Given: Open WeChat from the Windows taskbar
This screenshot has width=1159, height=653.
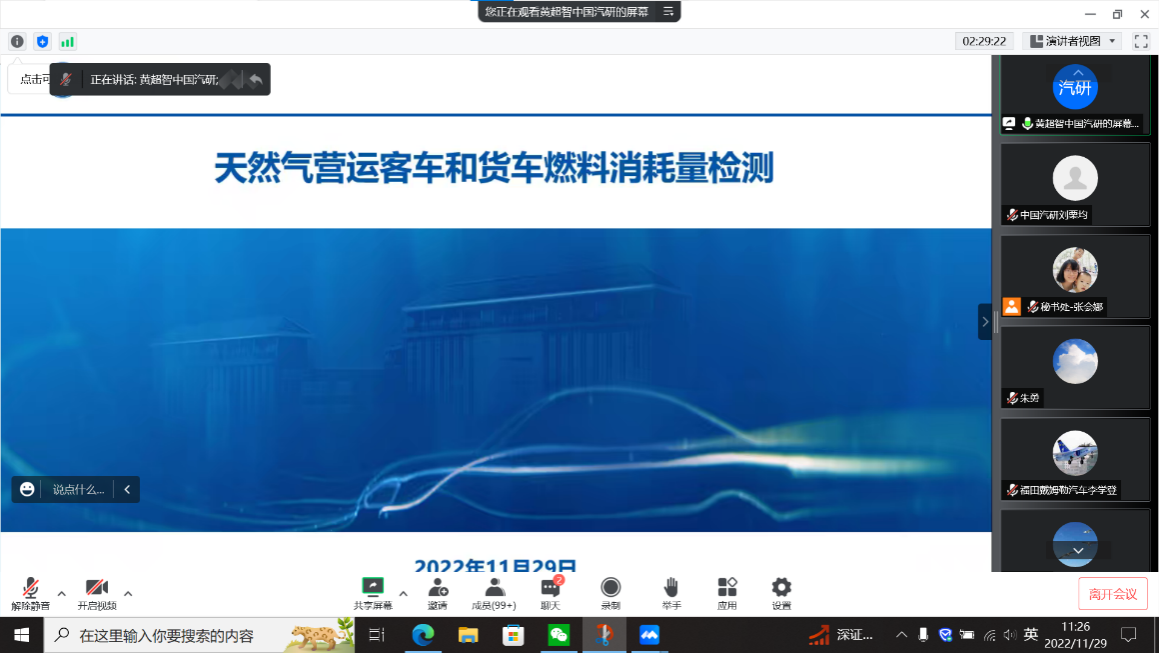Looking at the screenshot, I should [558, 635].
